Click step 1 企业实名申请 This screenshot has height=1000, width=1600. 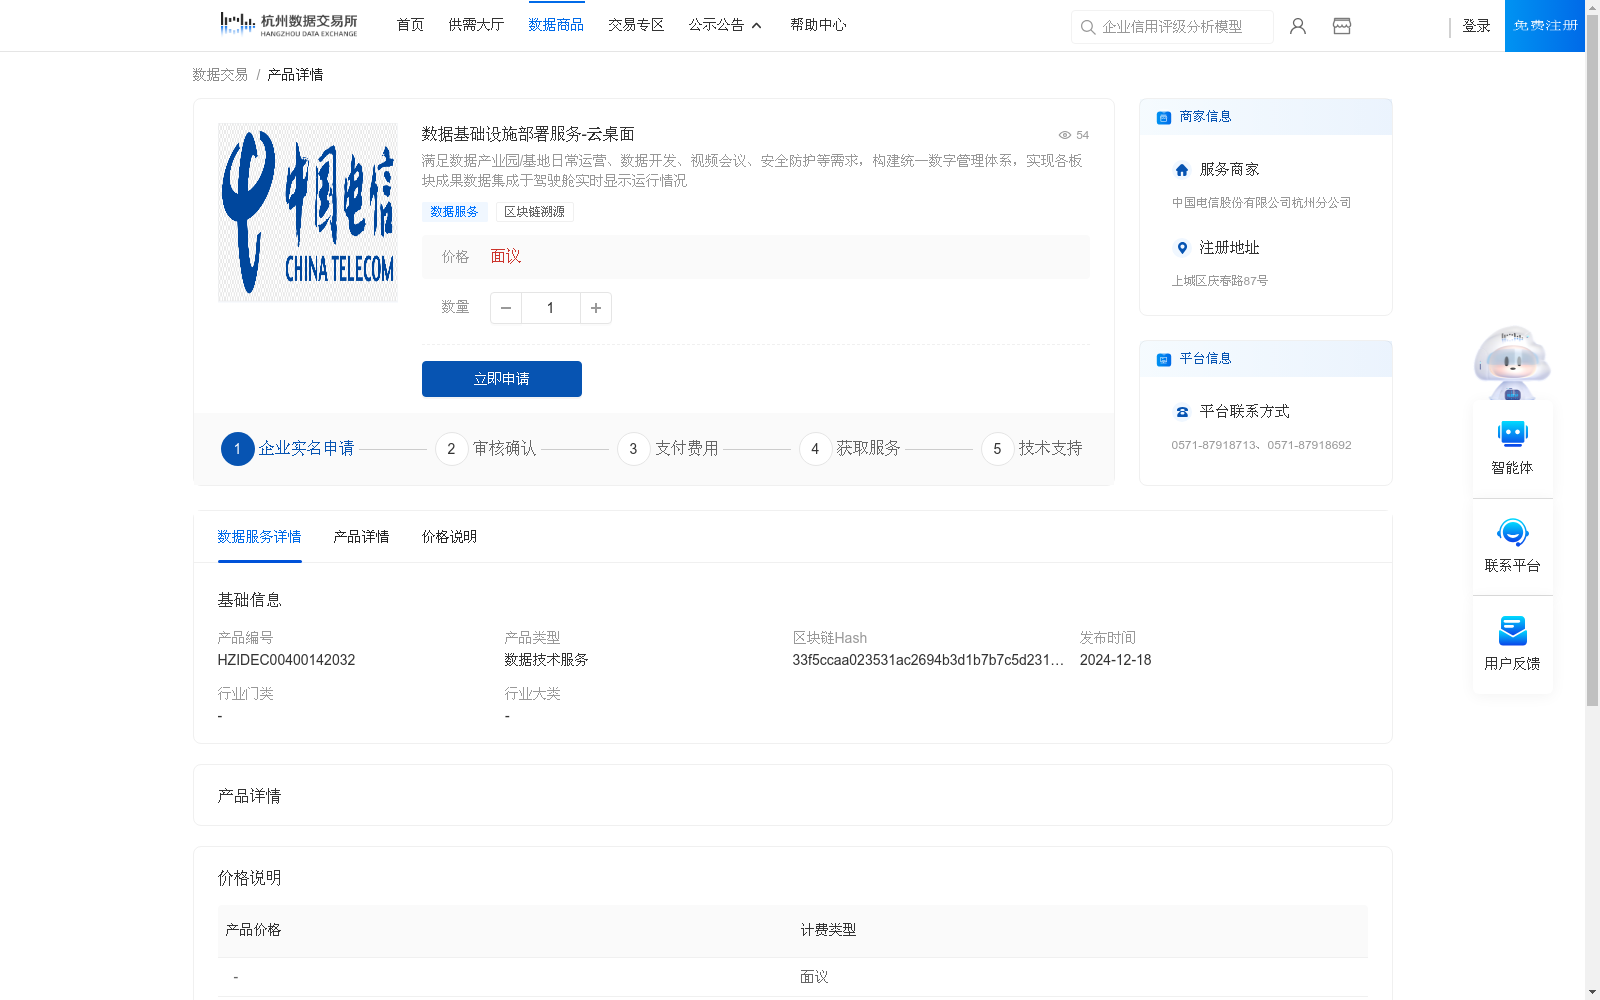click(x=288, y=449)
